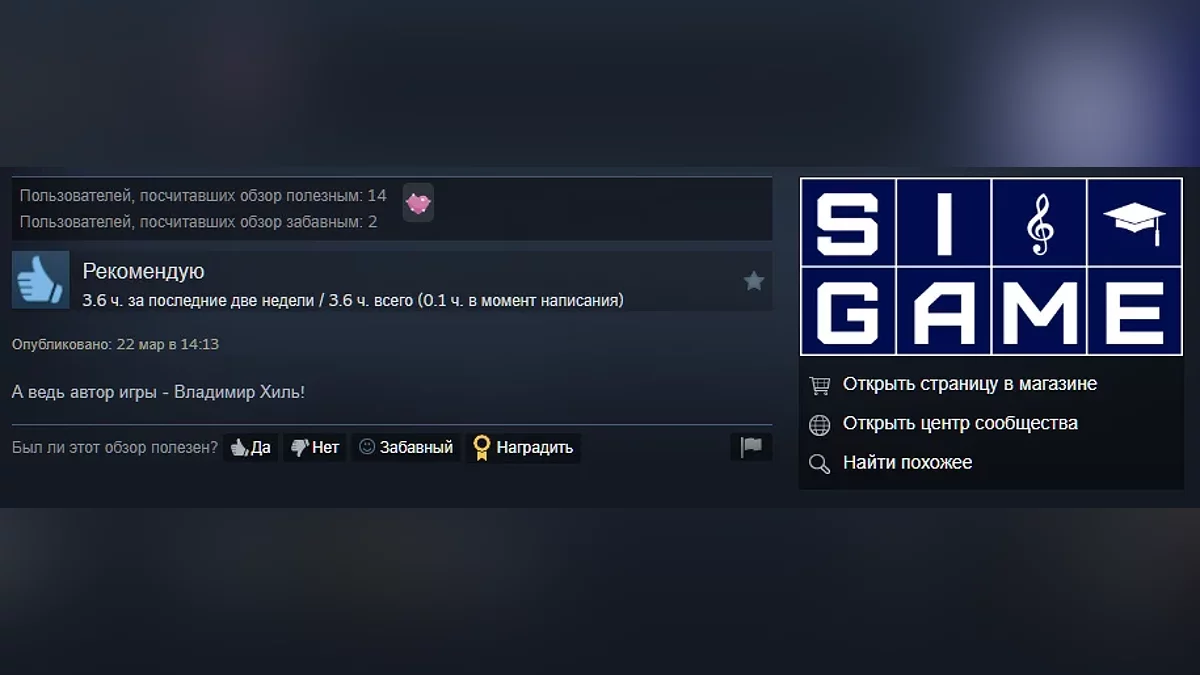Click the graduation cap tile in the logo

pyautogui.click(x=1134, y=223)
